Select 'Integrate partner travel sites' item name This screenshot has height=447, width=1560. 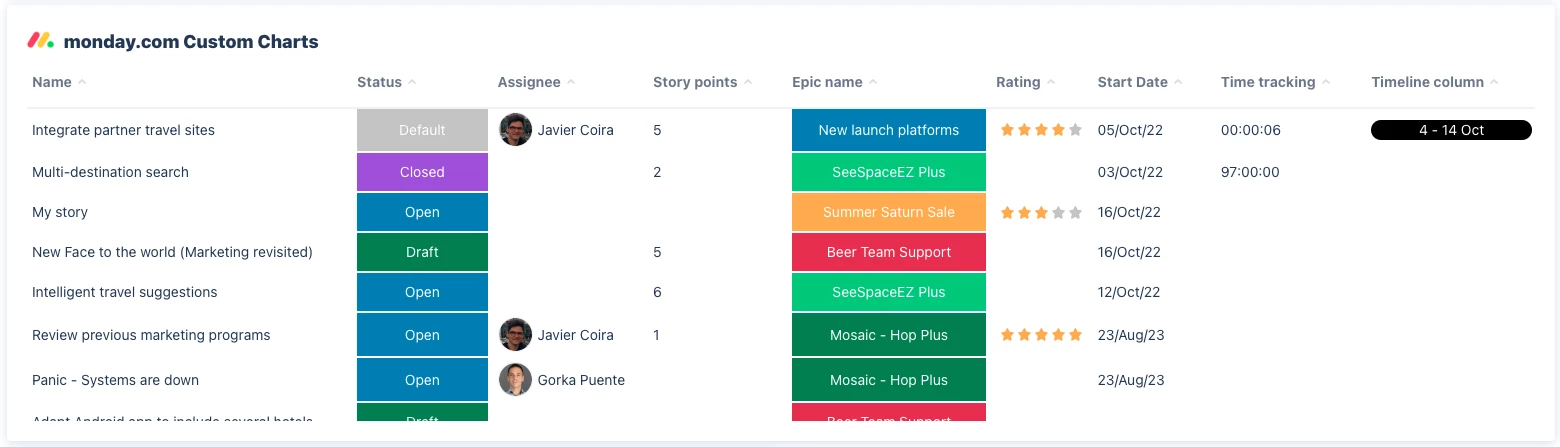tap(123, 130)
